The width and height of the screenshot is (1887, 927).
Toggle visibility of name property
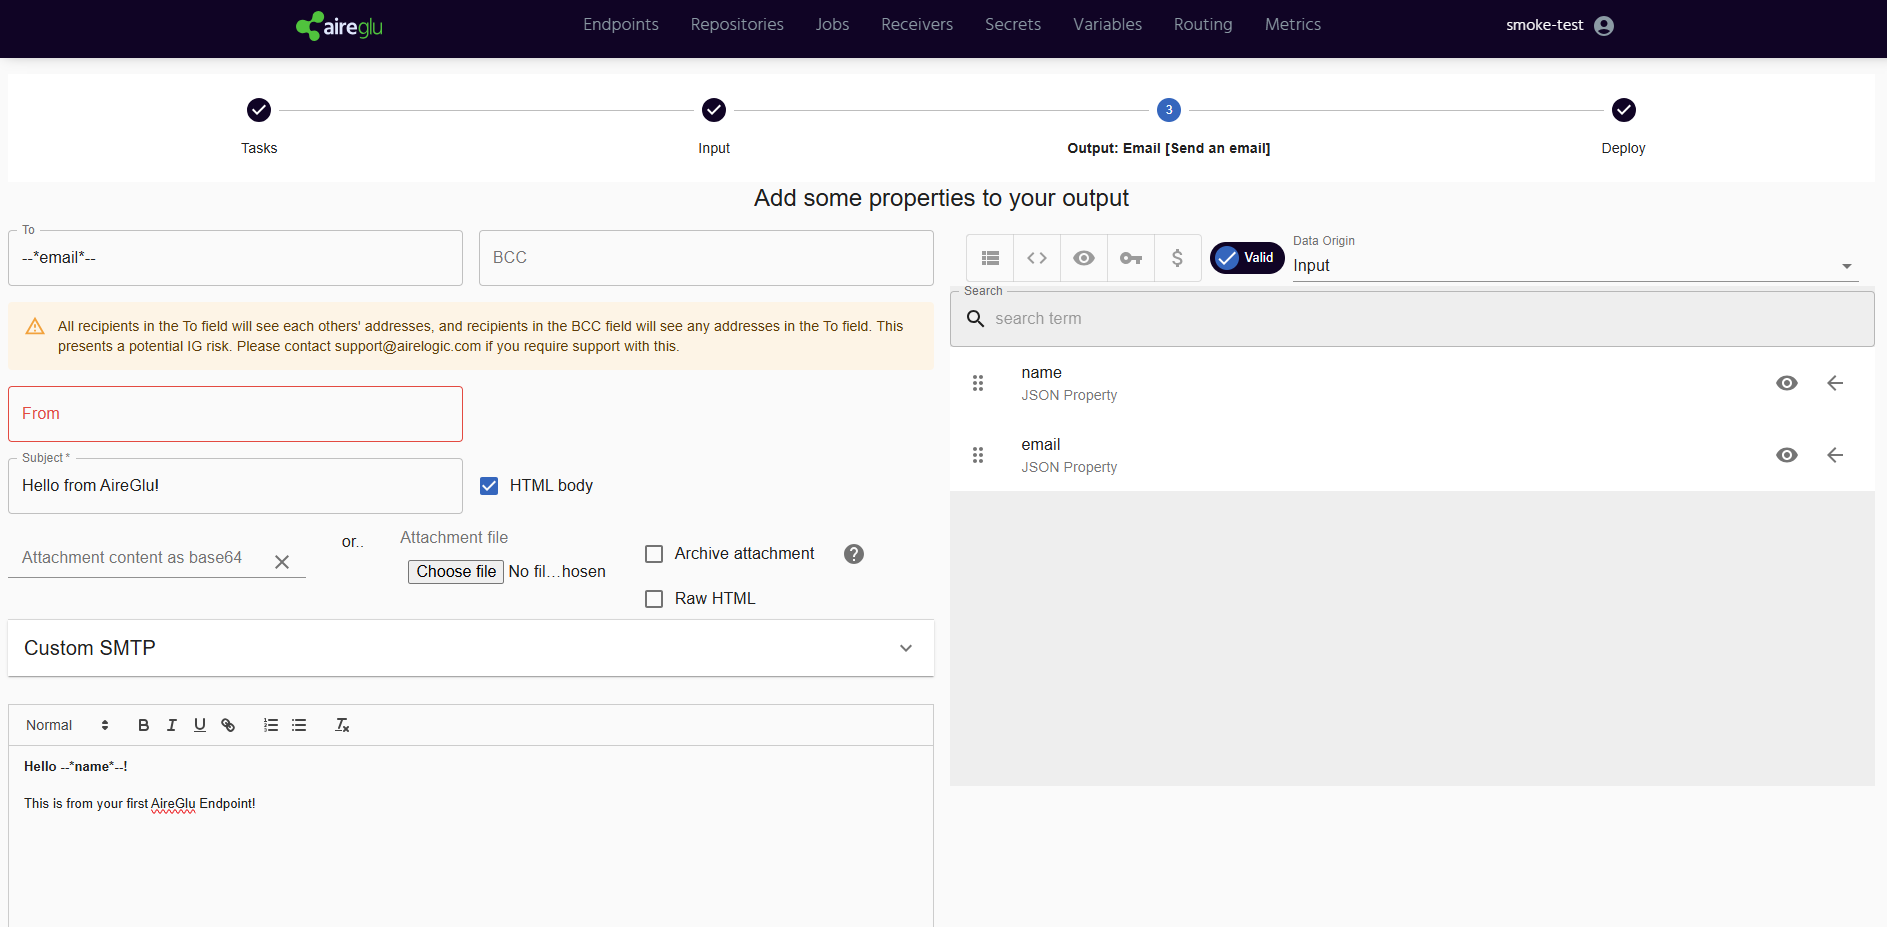pyautogui.click(x=1787, y=383)
